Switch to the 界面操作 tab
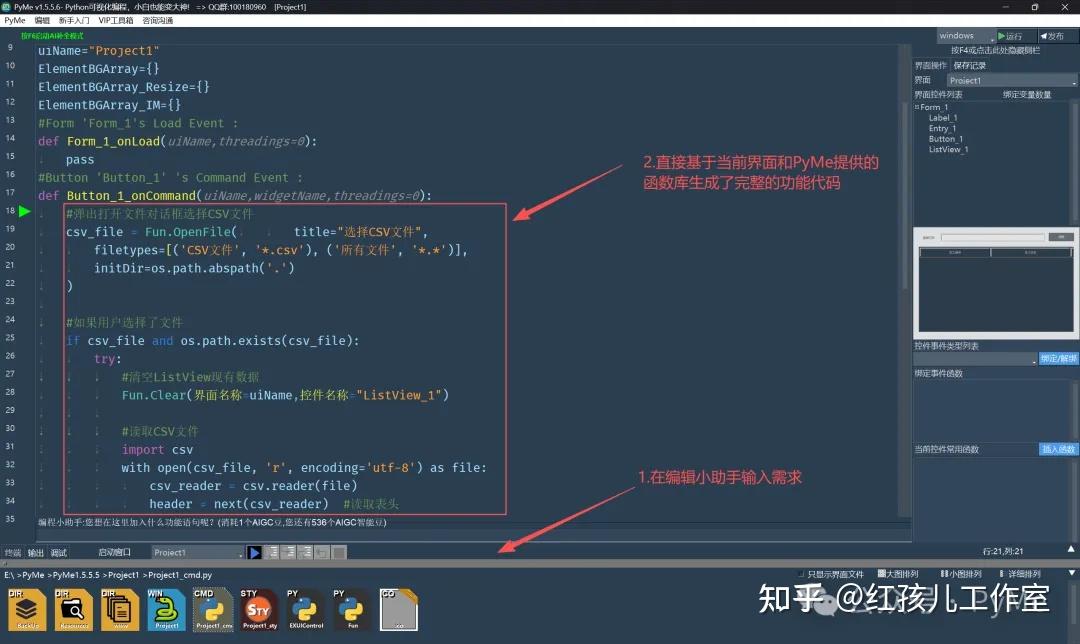Image resolution: width=1080 pixels, height=644 pixels. (x=931, y=65)
